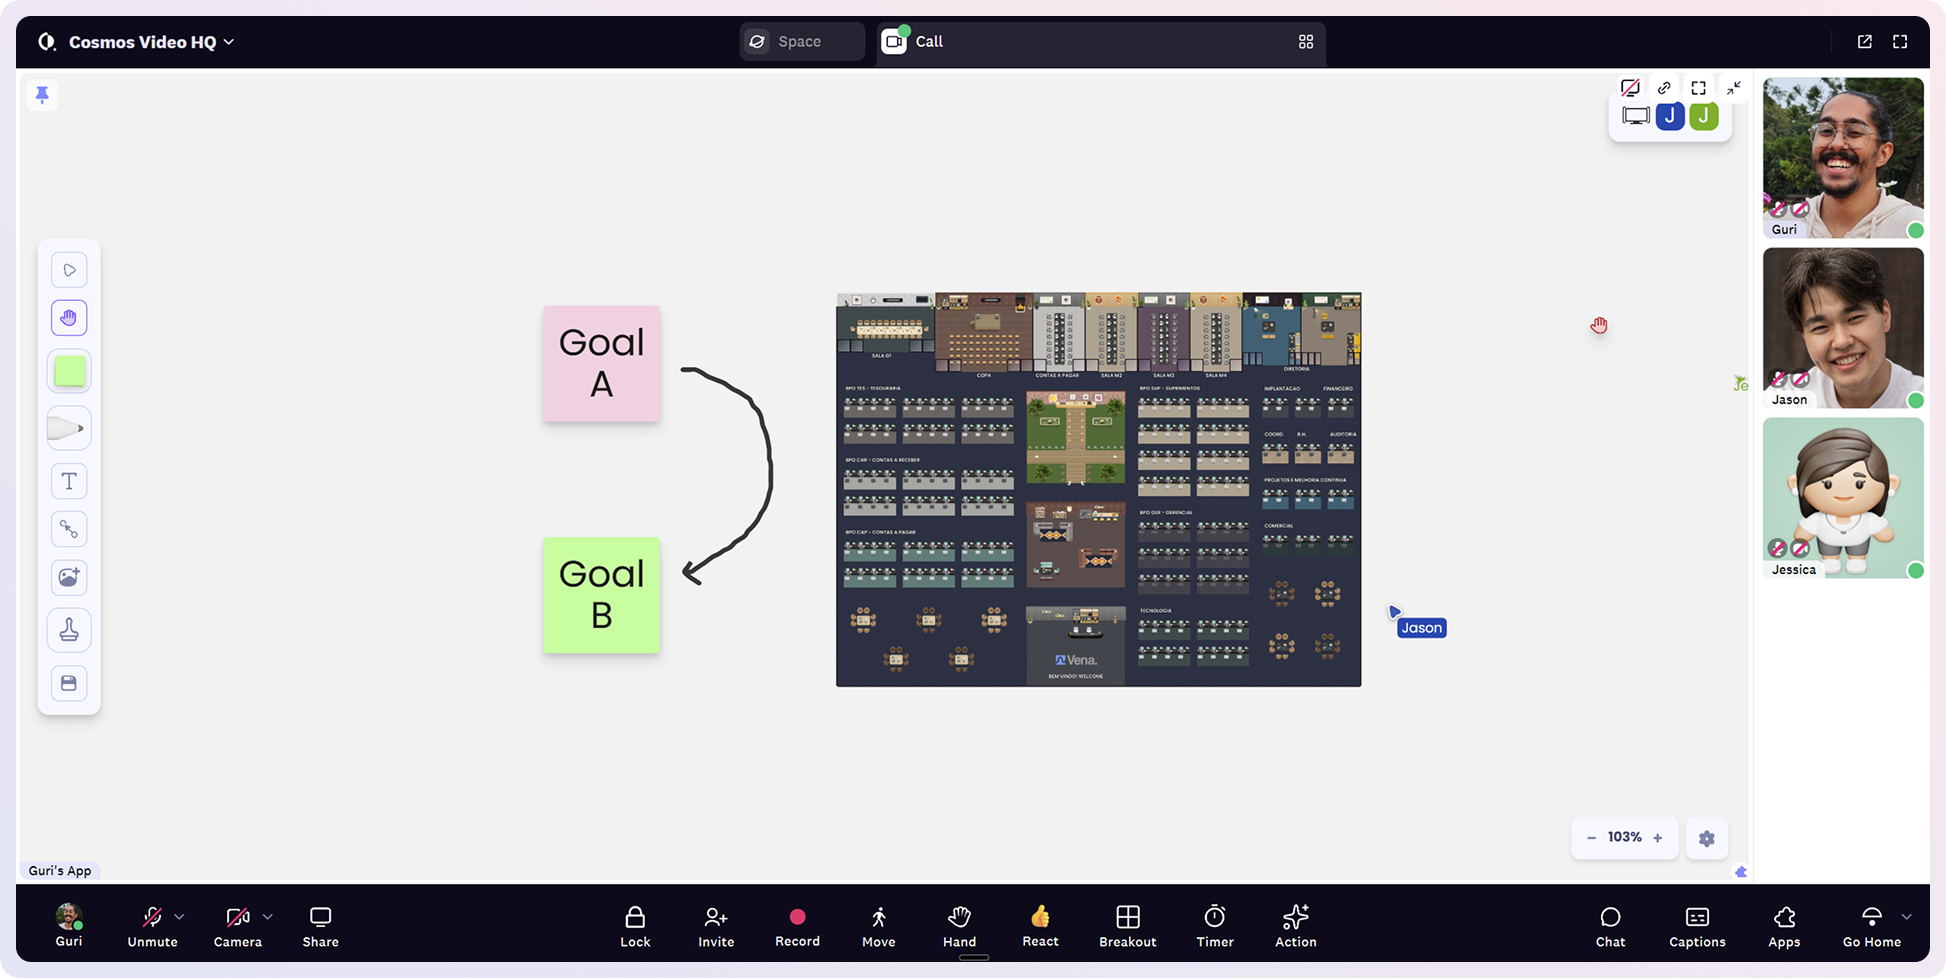Viewport: 1946px width, 978px height.
Task: Open the add image tool
Action: pyautogui.click(x=69, y=577)
